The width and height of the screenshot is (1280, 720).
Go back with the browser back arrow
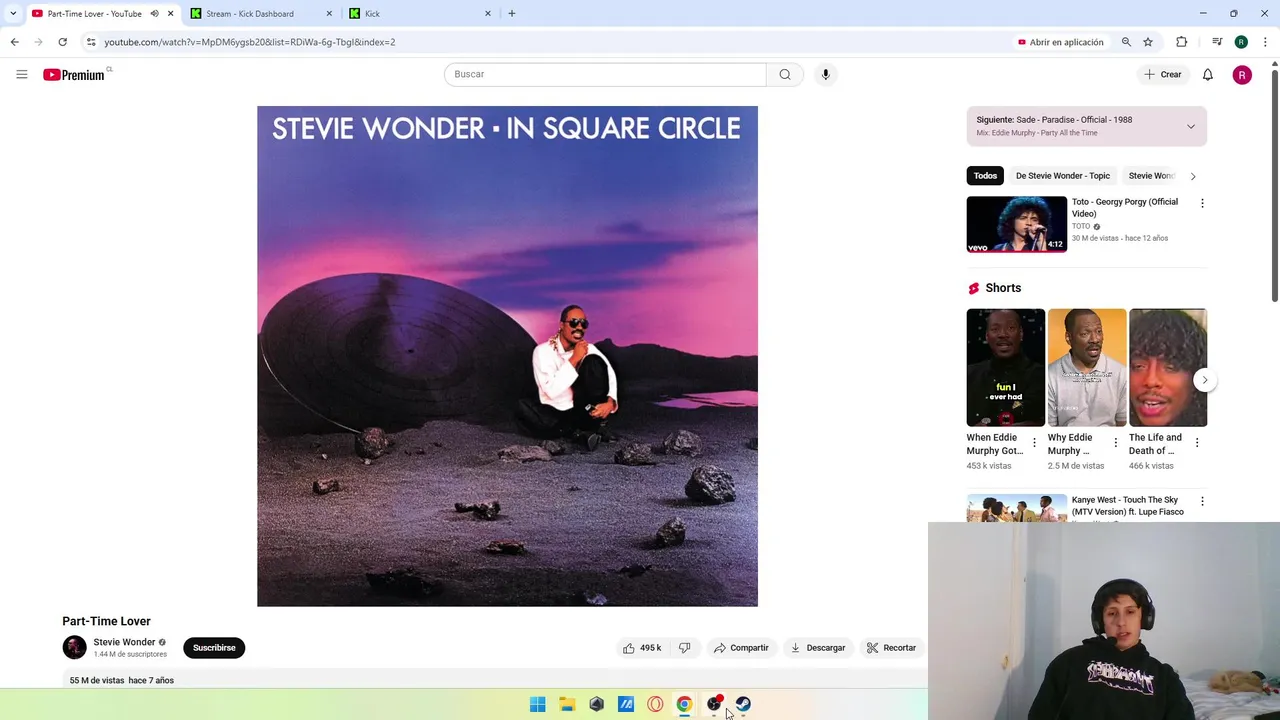click(15, 42)
